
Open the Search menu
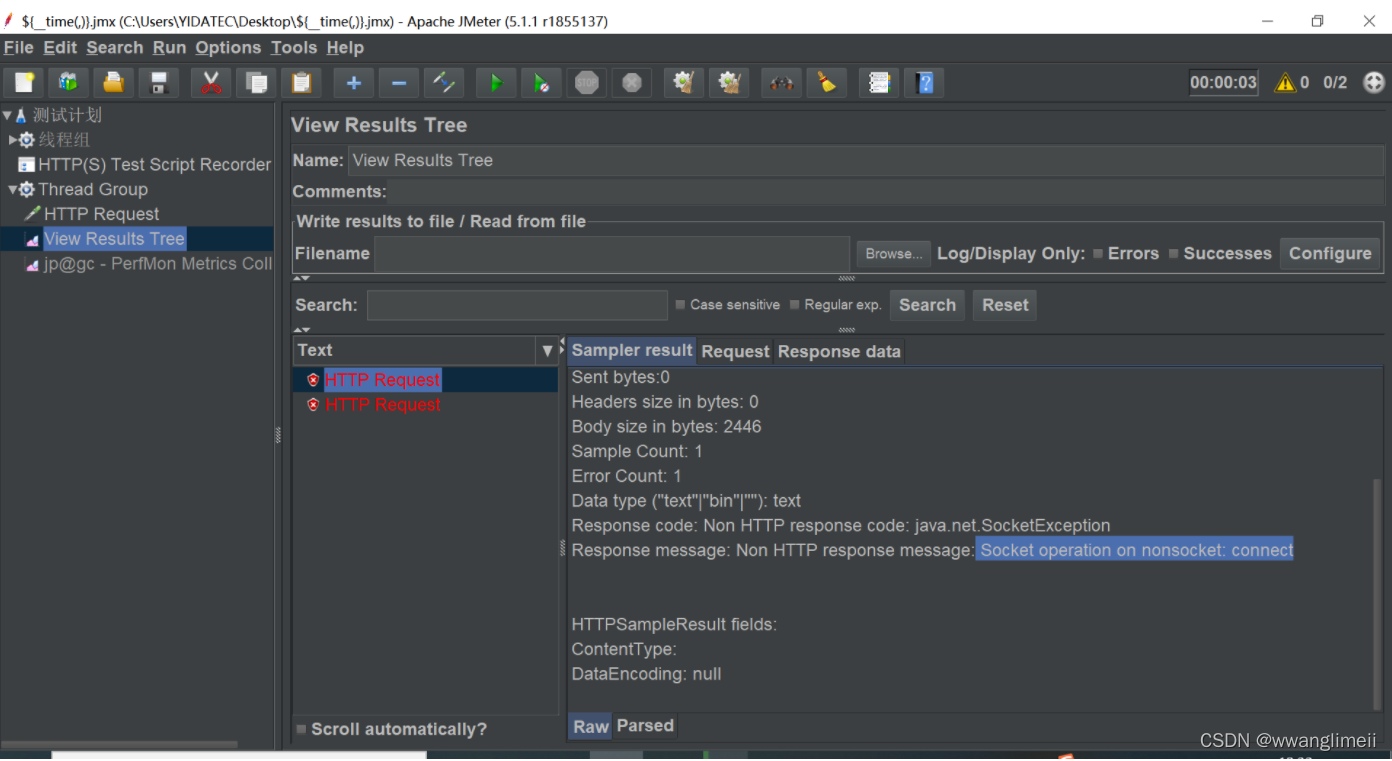coord(115,48)
